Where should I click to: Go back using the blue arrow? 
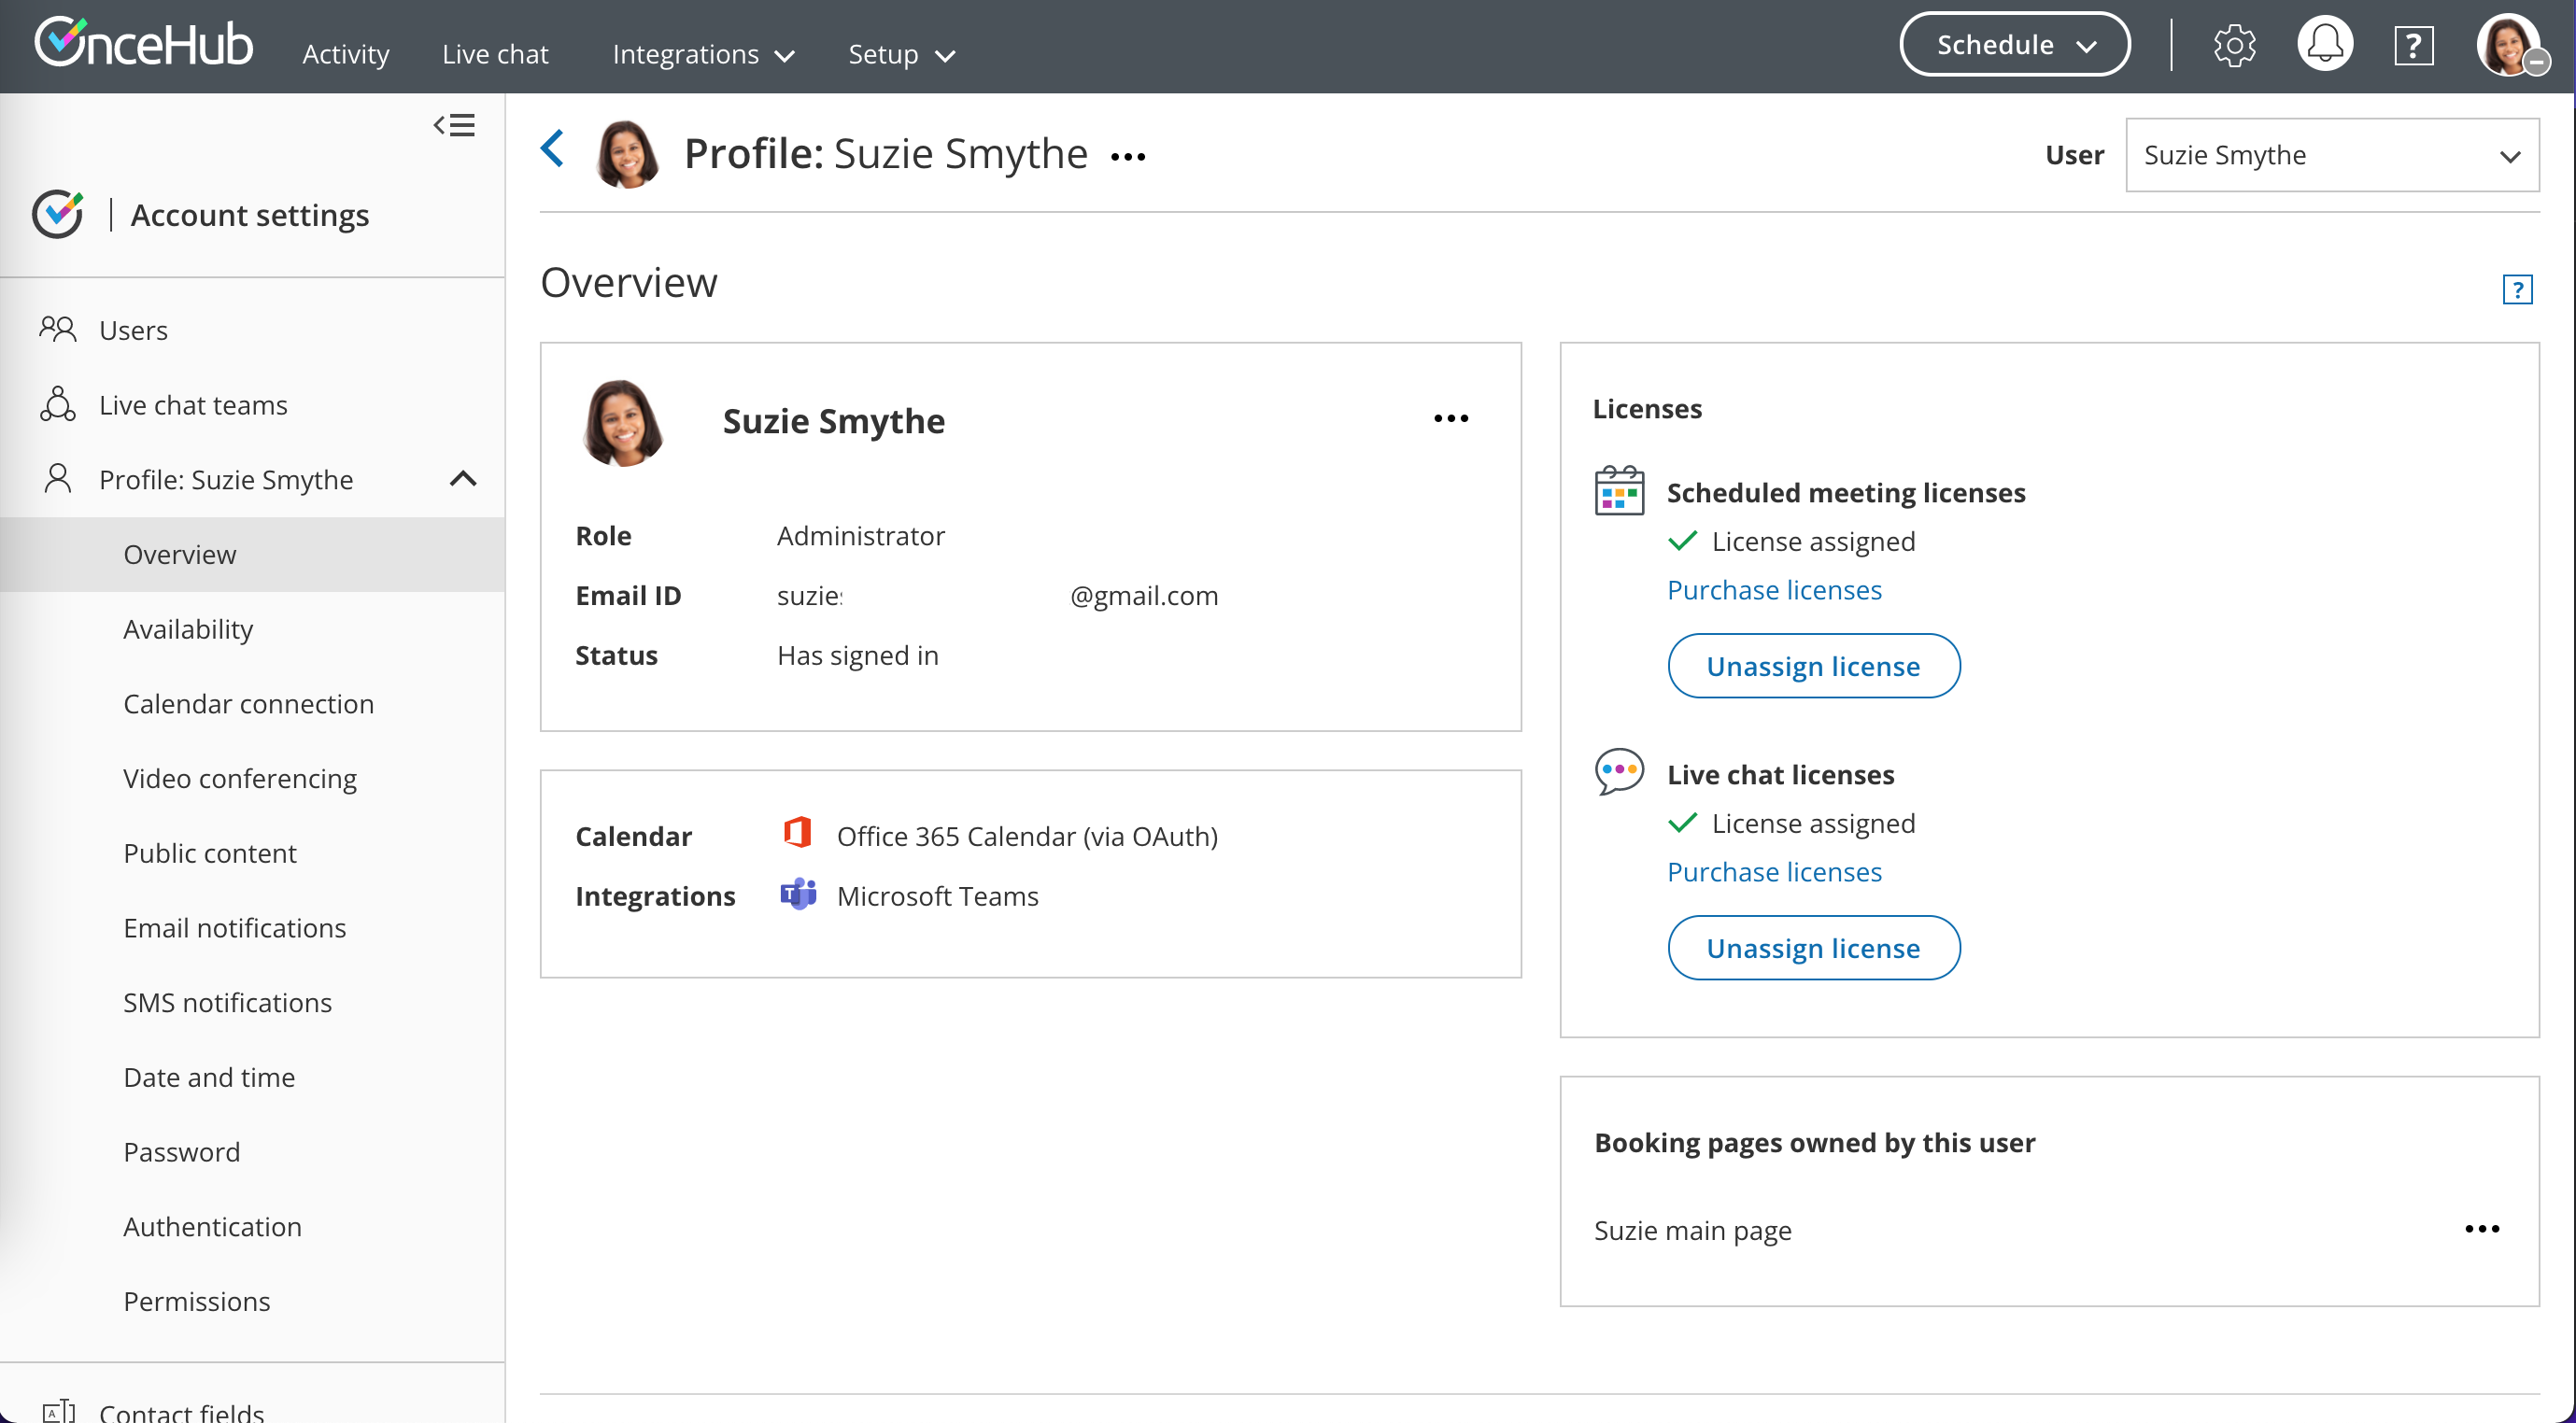(x=553, y=150)
